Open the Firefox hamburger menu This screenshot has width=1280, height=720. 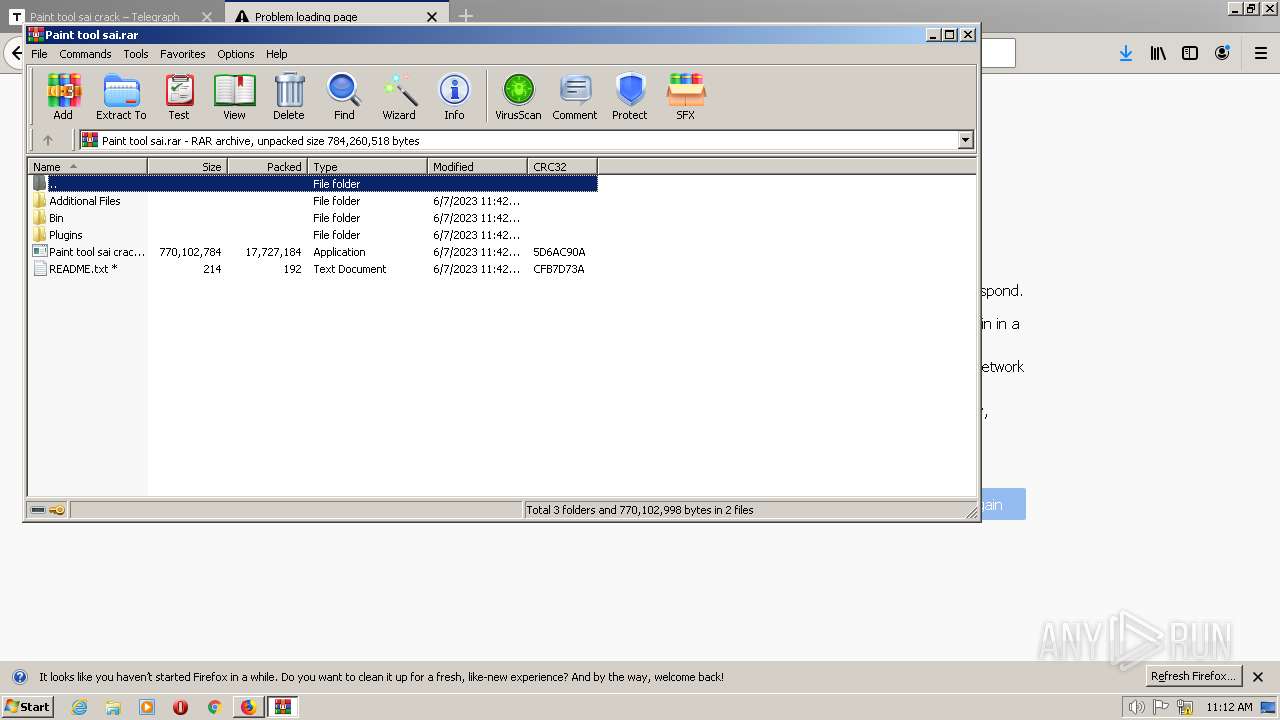(x=1261, y=53)
